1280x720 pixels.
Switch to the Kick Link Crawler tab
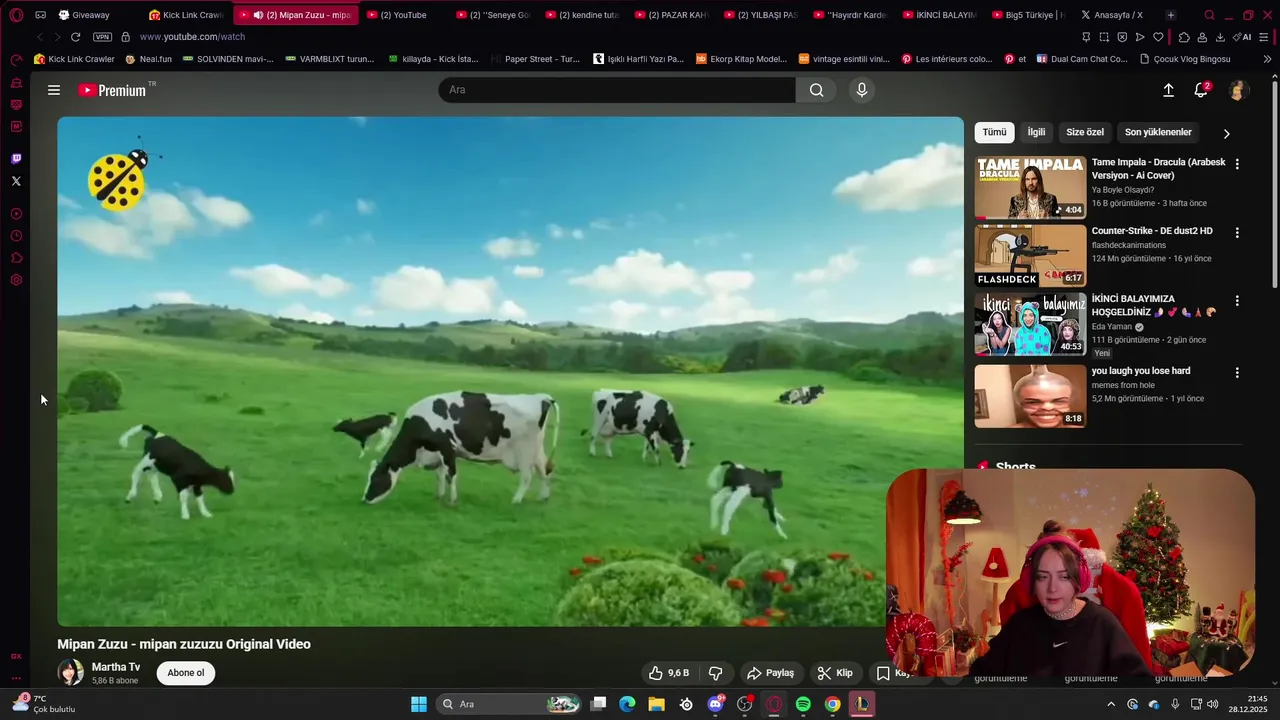coord(187,15)
